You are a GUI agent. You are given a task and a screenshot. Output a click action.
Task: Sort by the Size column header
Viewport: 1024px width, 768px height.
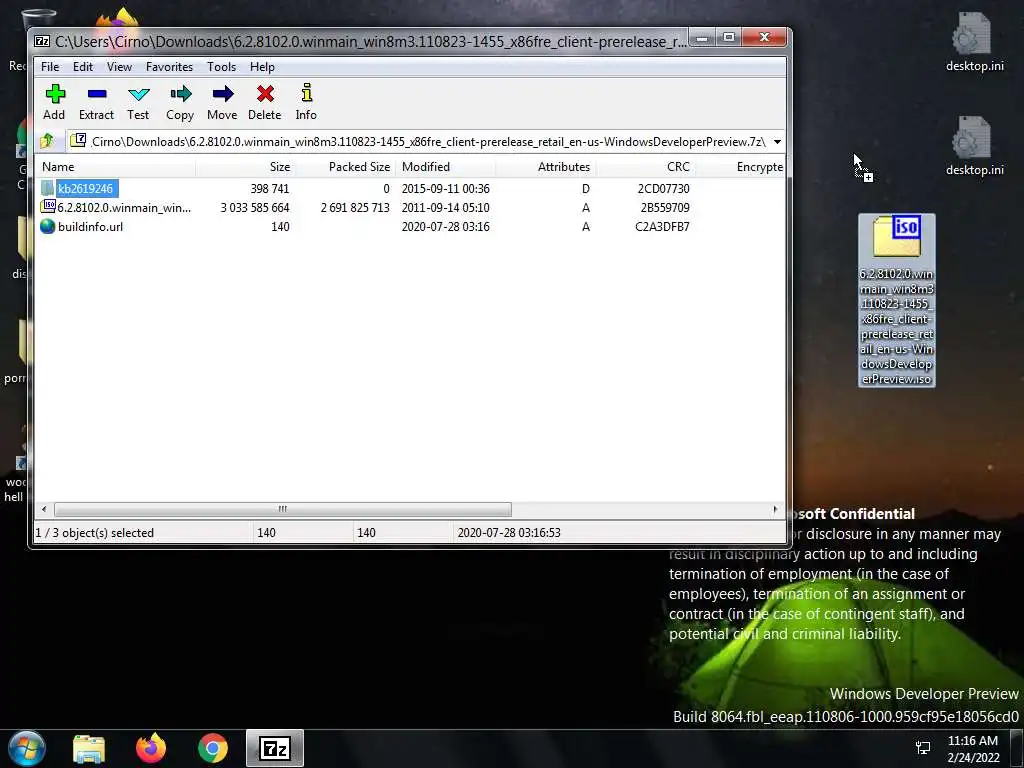coord(246,167)
